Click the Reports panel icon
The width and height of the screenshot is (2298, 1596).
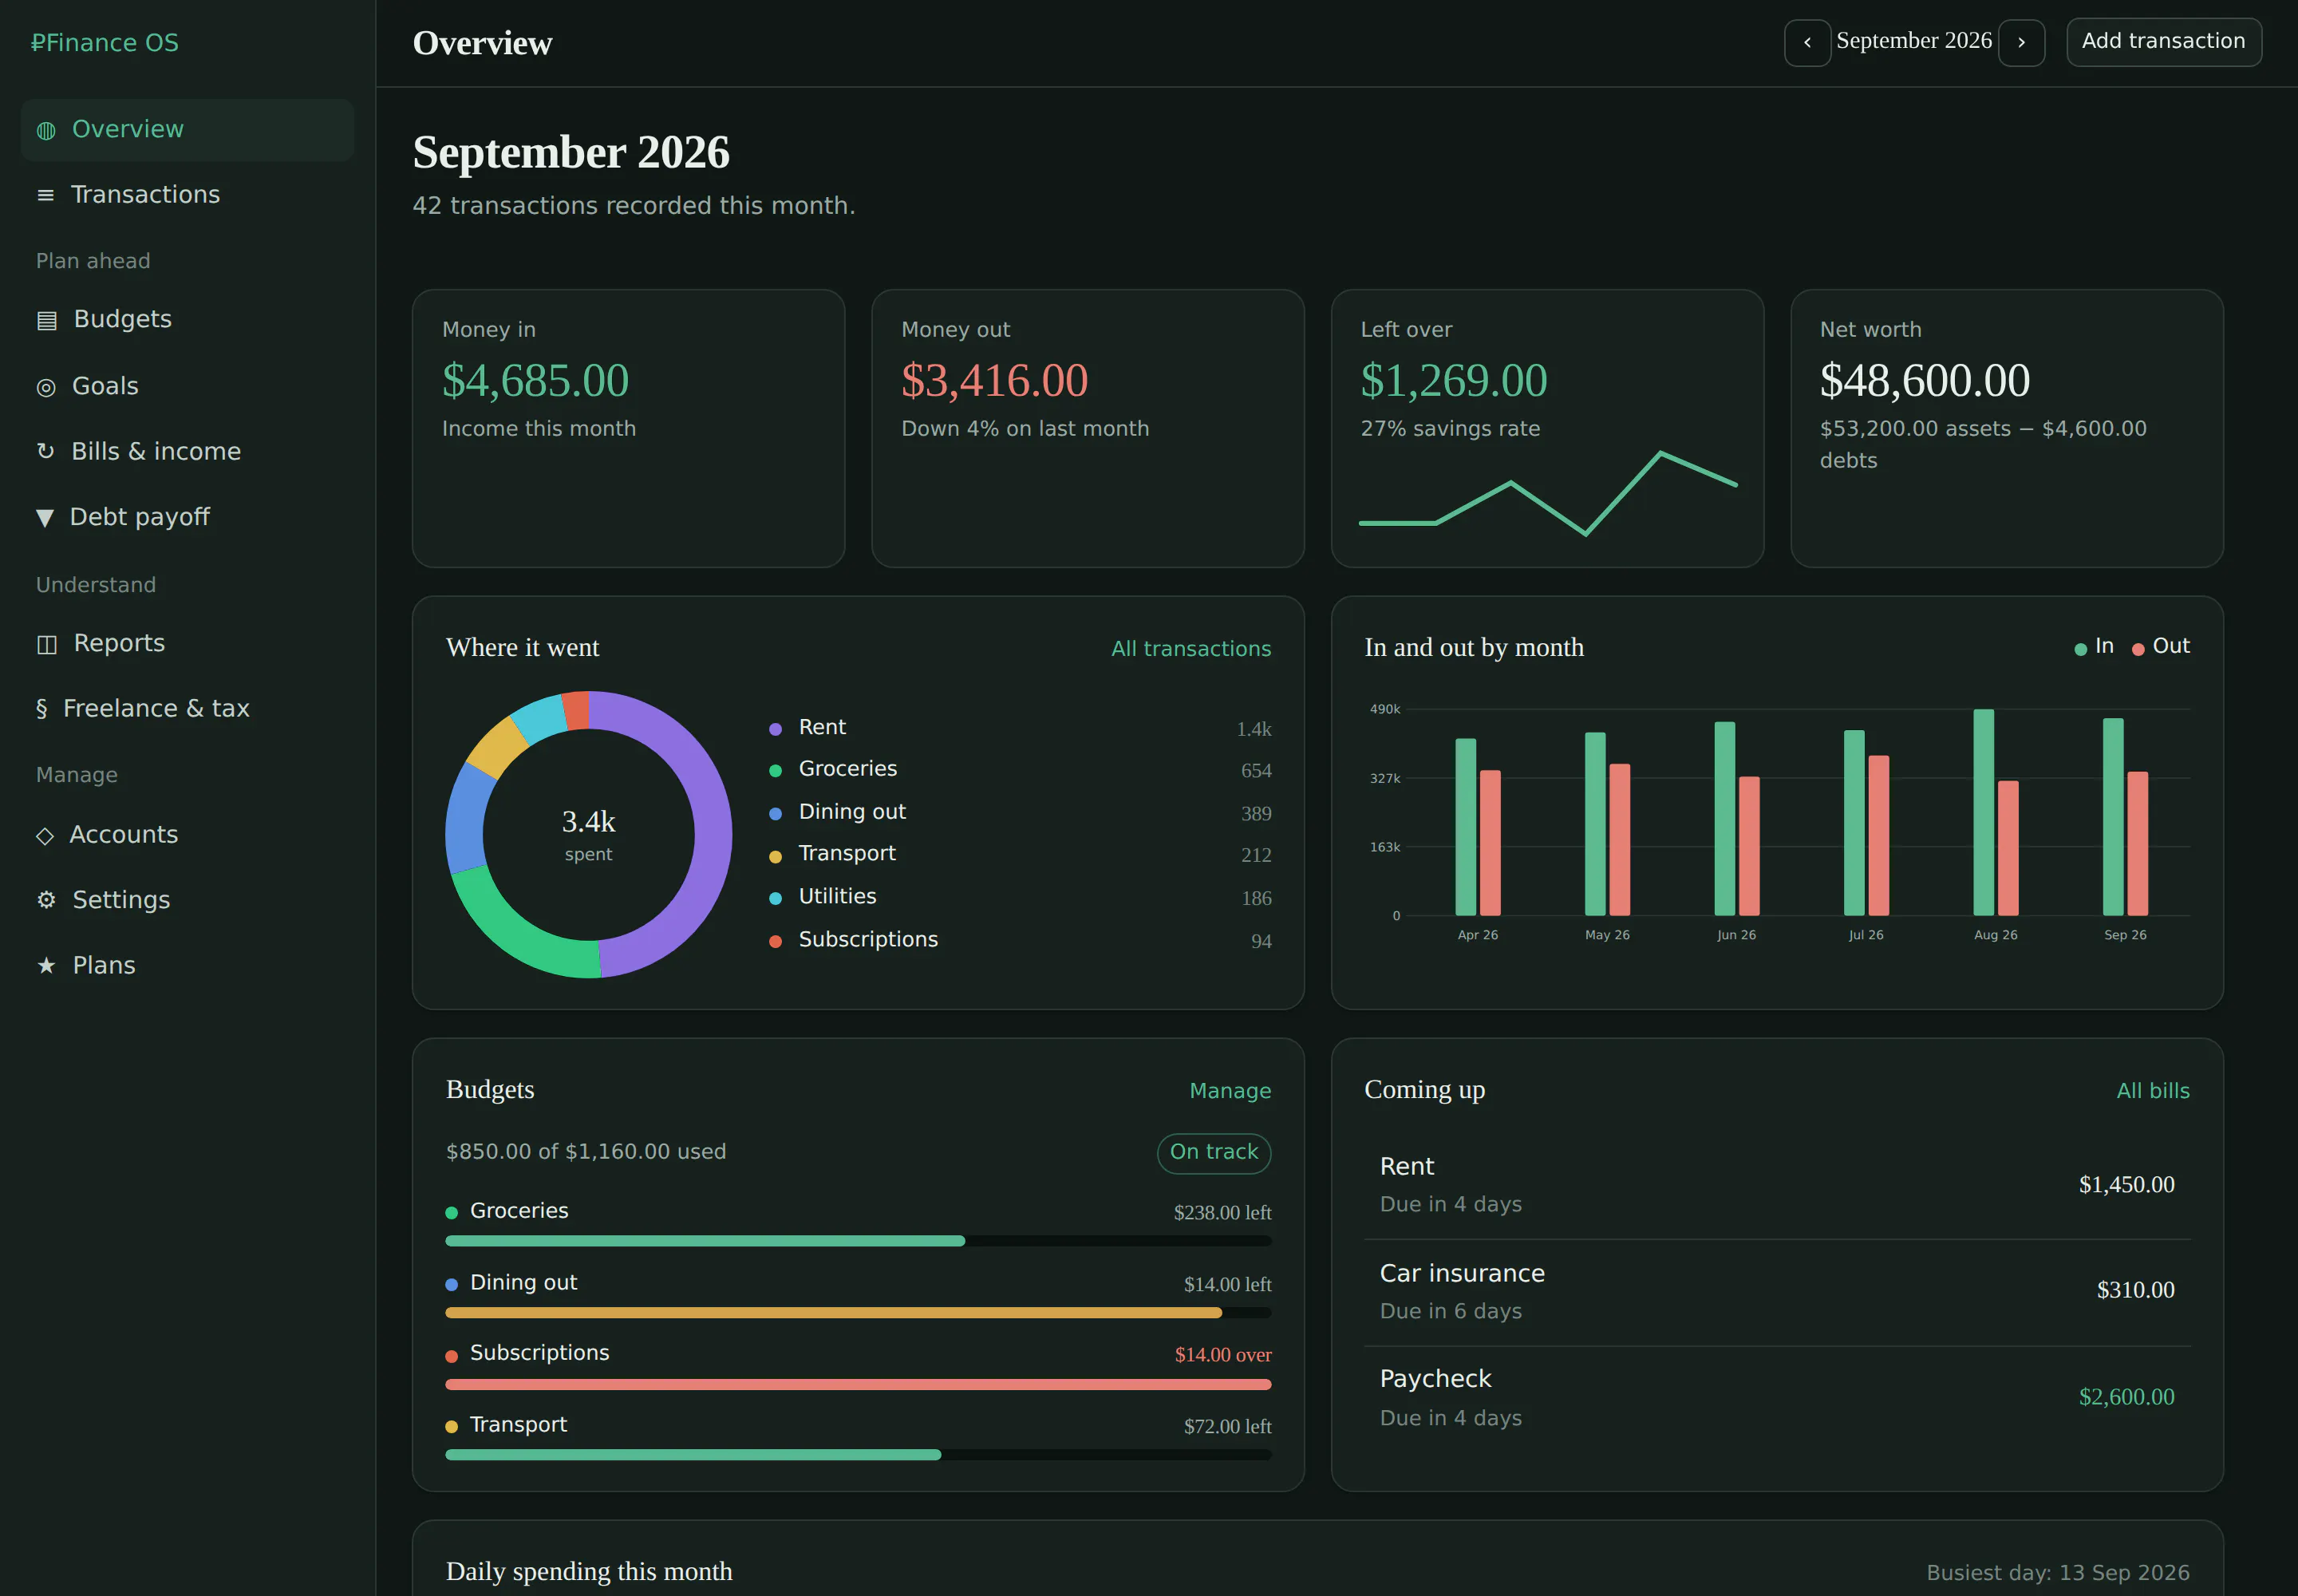coord(47,644)
